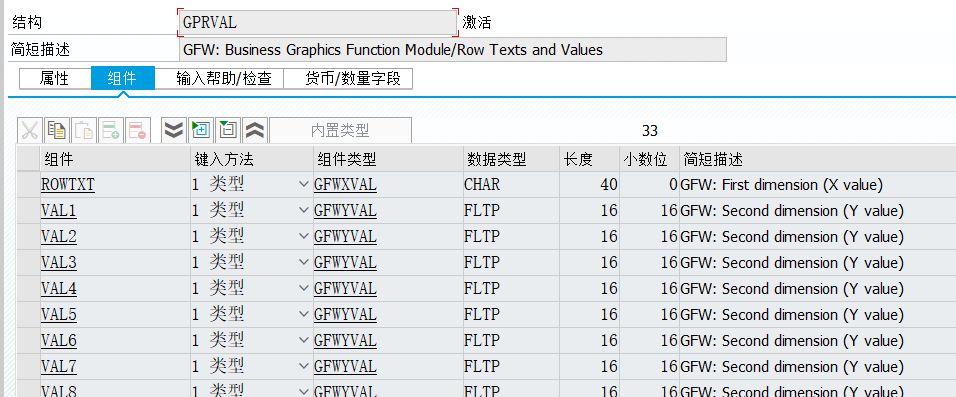Open the GFWXVAL component type link
Viewport: 956px width, 397px height.
[x=345, y=185]
